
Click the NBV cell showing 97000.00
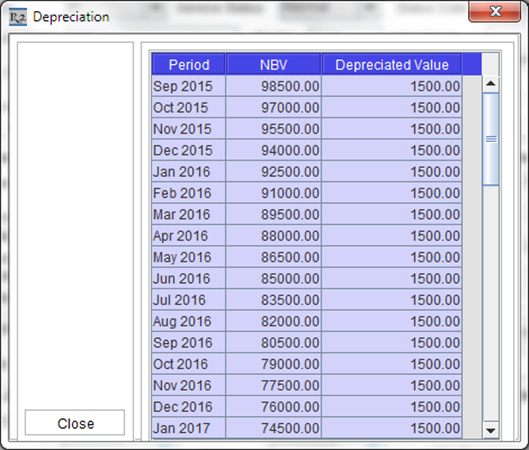pyautogui.click(x=274, y=108)
